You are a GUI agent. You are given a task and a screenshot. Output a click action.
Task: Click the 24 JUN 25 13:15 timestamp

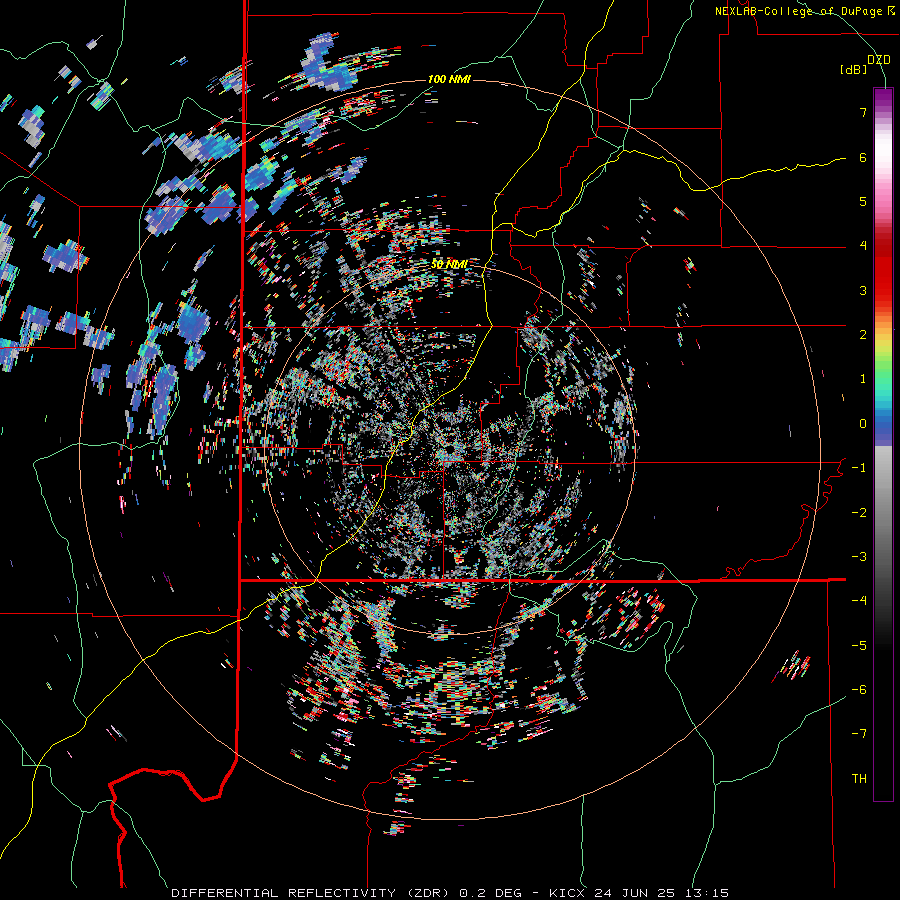tap(662, 893)
